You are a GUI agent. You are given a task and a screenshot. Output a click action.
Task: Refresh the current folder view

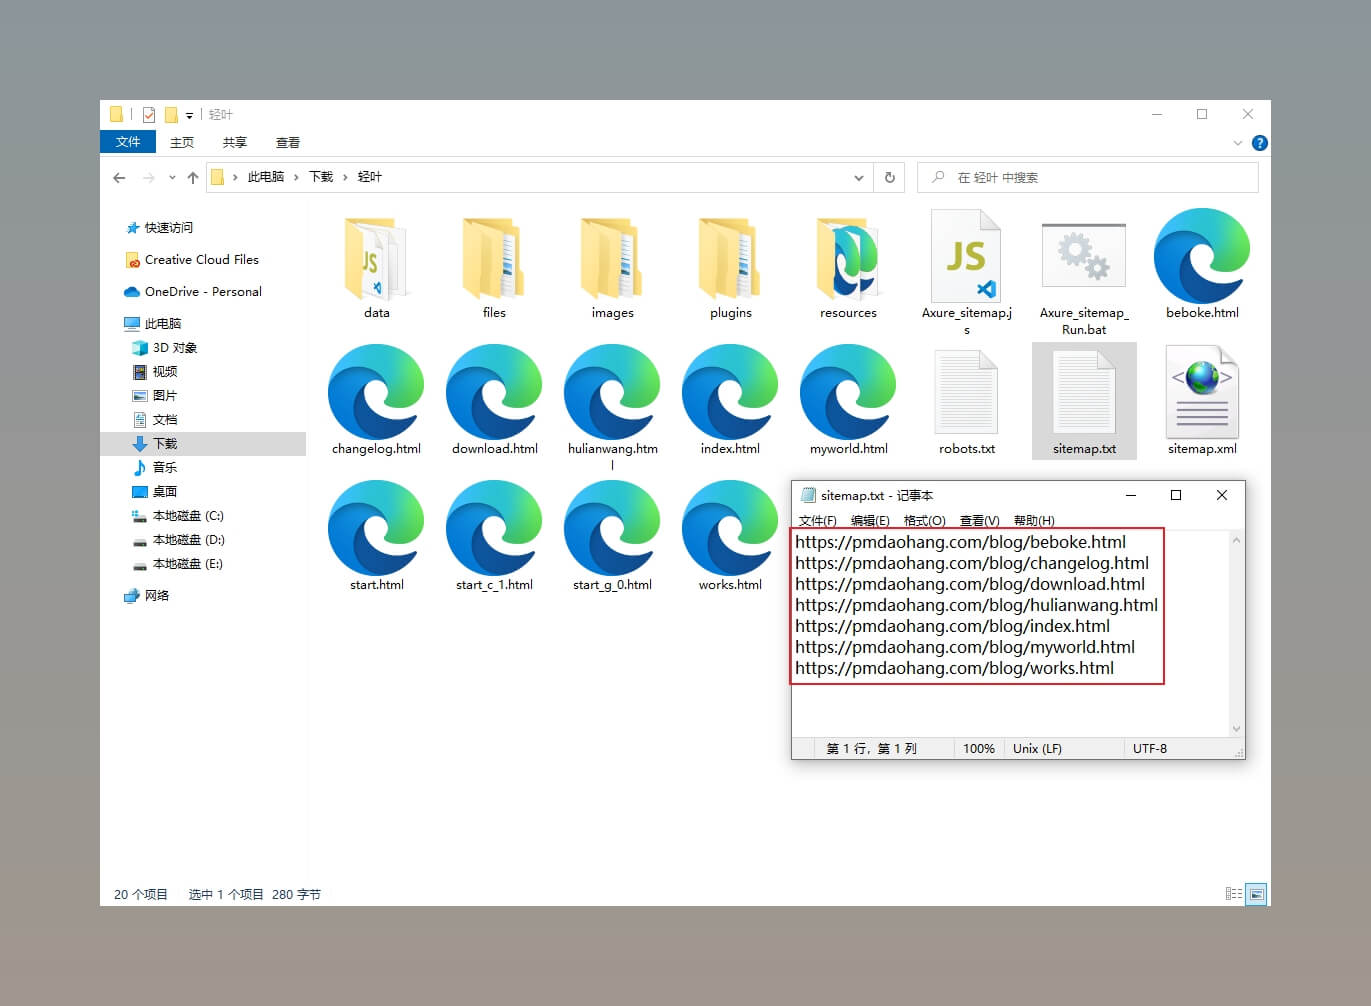point(889,177)
